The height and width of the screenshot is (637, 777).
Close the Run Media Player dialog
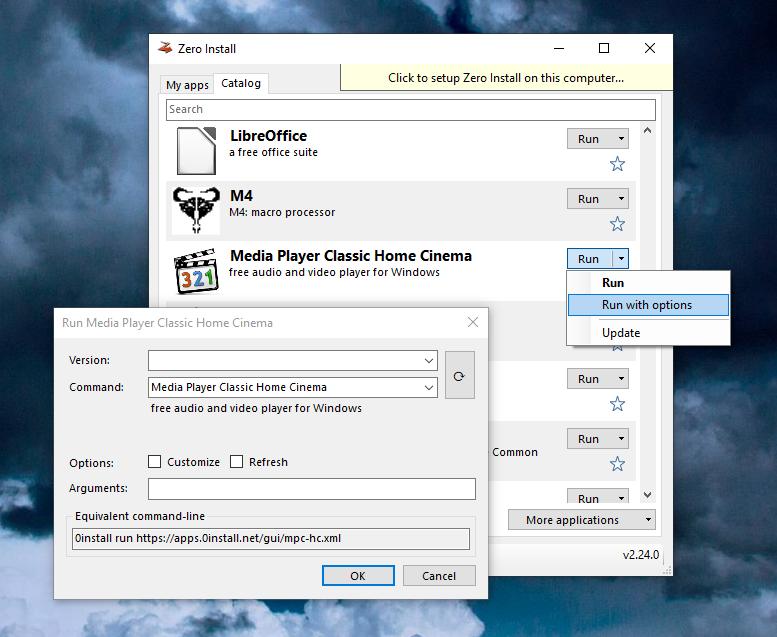(473, 322)
